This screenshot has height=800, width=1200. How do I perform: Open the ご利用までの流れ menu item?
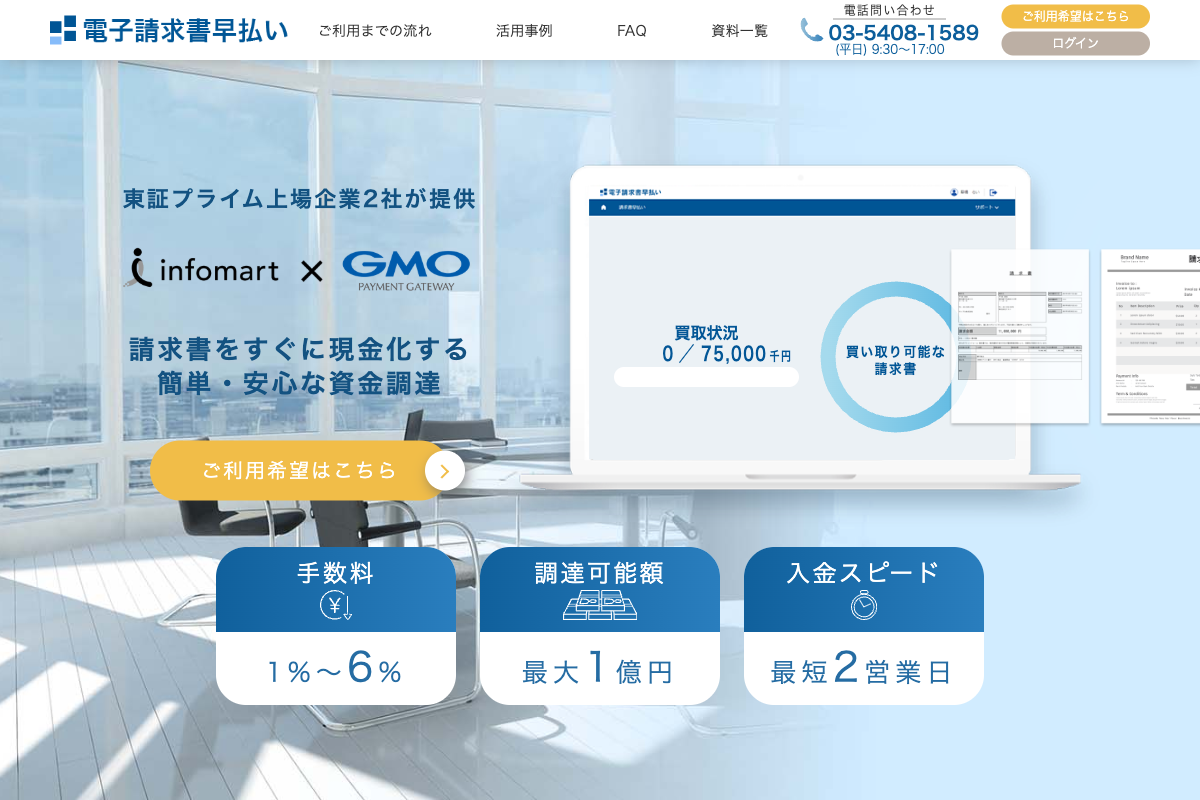(x=375, y=31)
